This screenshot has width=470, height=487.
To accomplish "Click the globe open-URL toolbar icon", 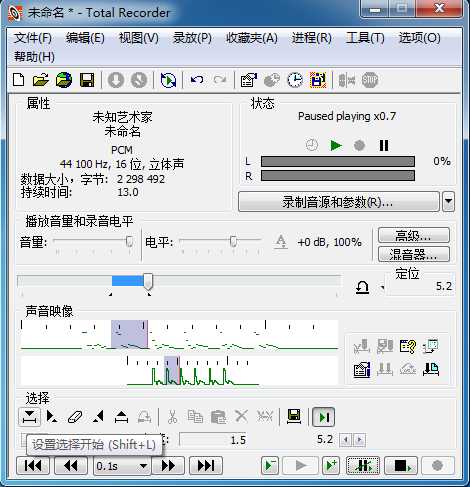I will coord(64,80).
